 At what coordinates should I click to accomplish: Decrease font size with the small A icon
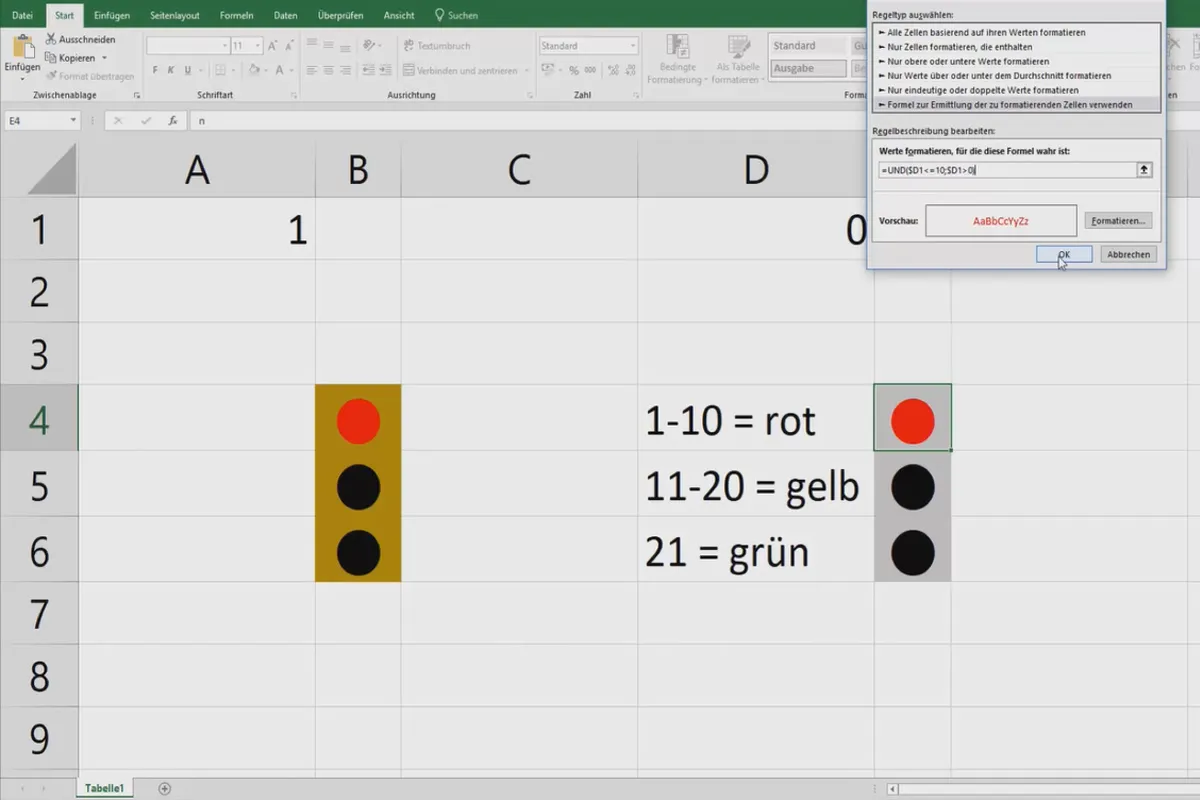click(x=290, y=46)
